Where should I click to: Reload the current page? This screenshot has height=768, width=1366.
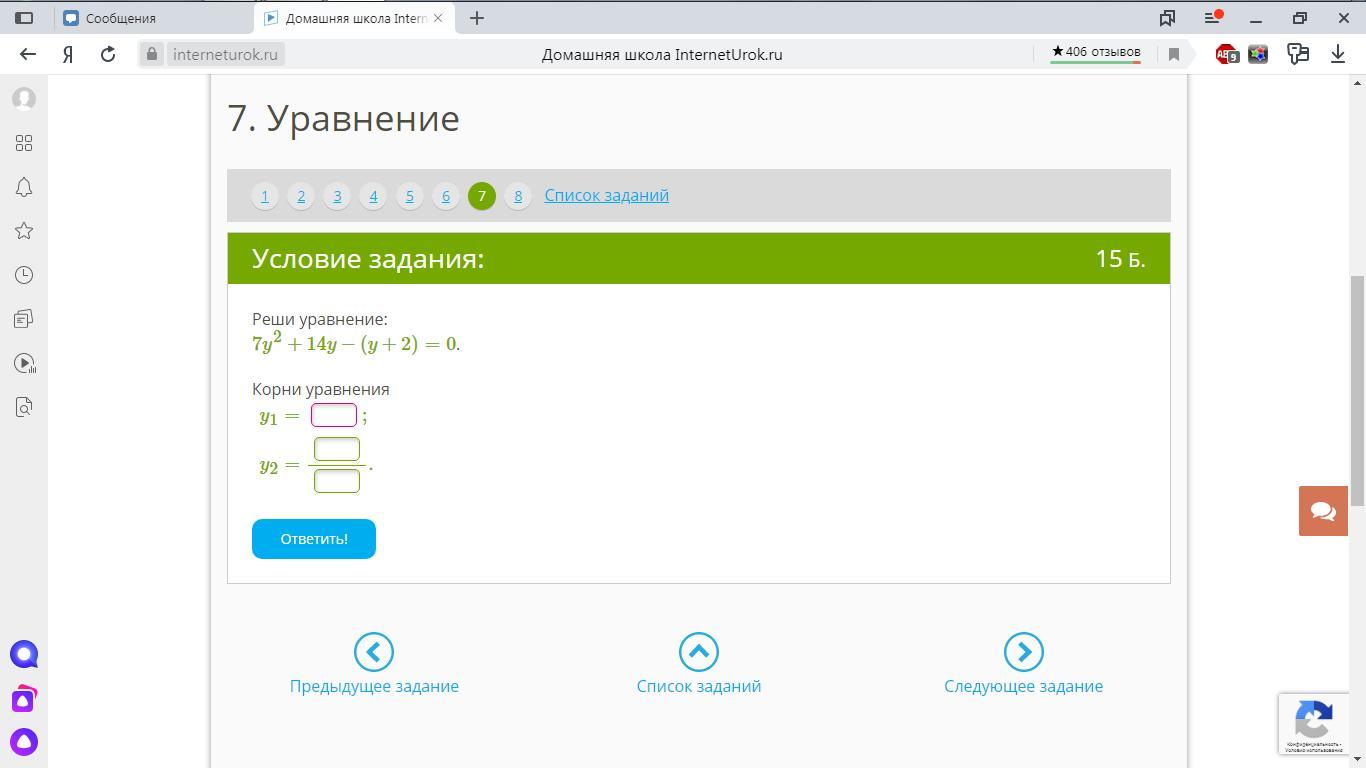click(x=108, y=54)
